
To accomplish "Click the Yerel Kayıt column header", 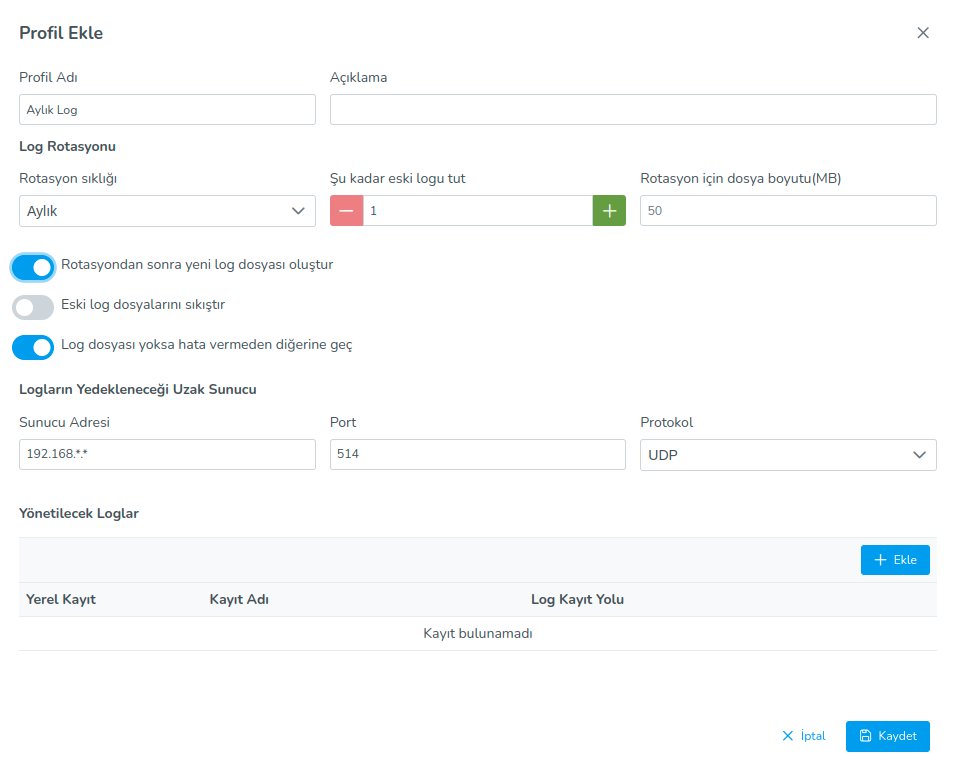I will point(61,600).
